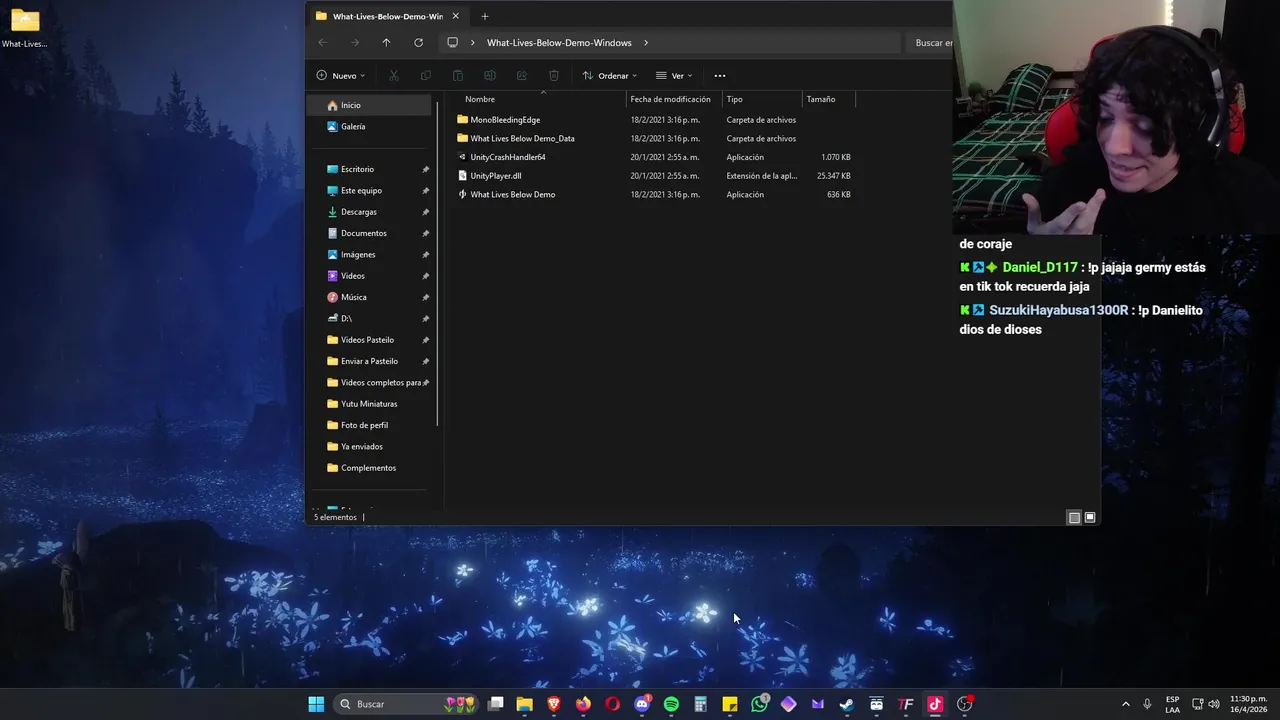1280x720 pixels.
Task: Open the Ver view dropdown
Action: (674, 76)
